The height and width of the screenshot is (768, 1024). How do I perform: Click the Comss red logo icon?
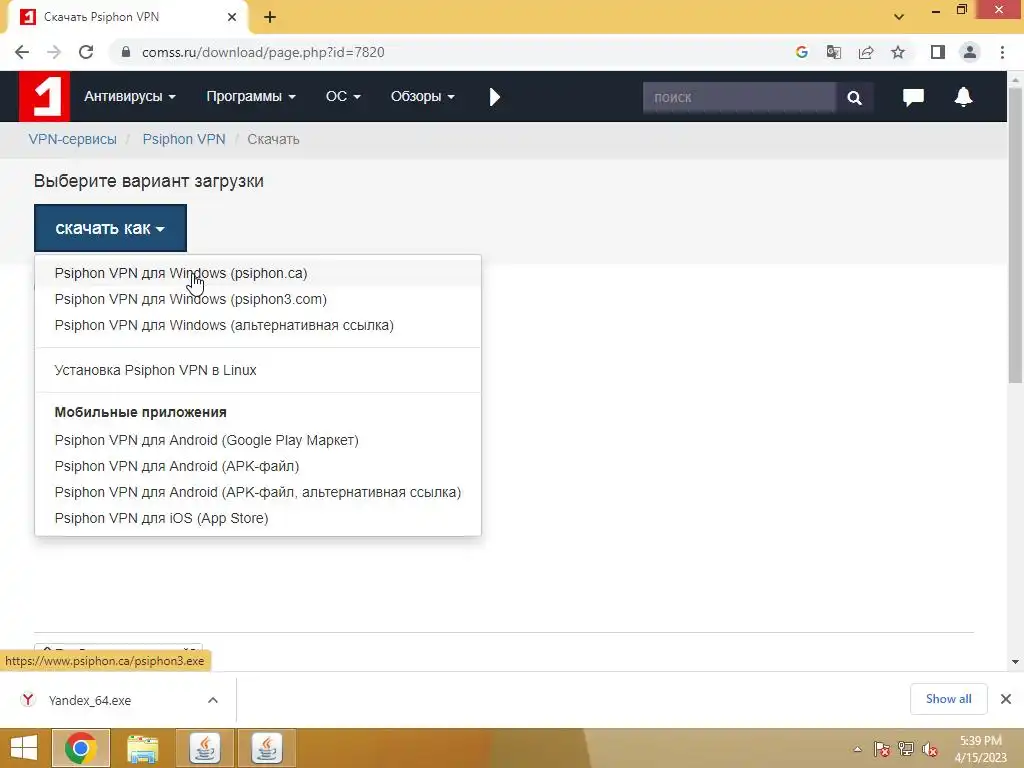click(44, 97)
